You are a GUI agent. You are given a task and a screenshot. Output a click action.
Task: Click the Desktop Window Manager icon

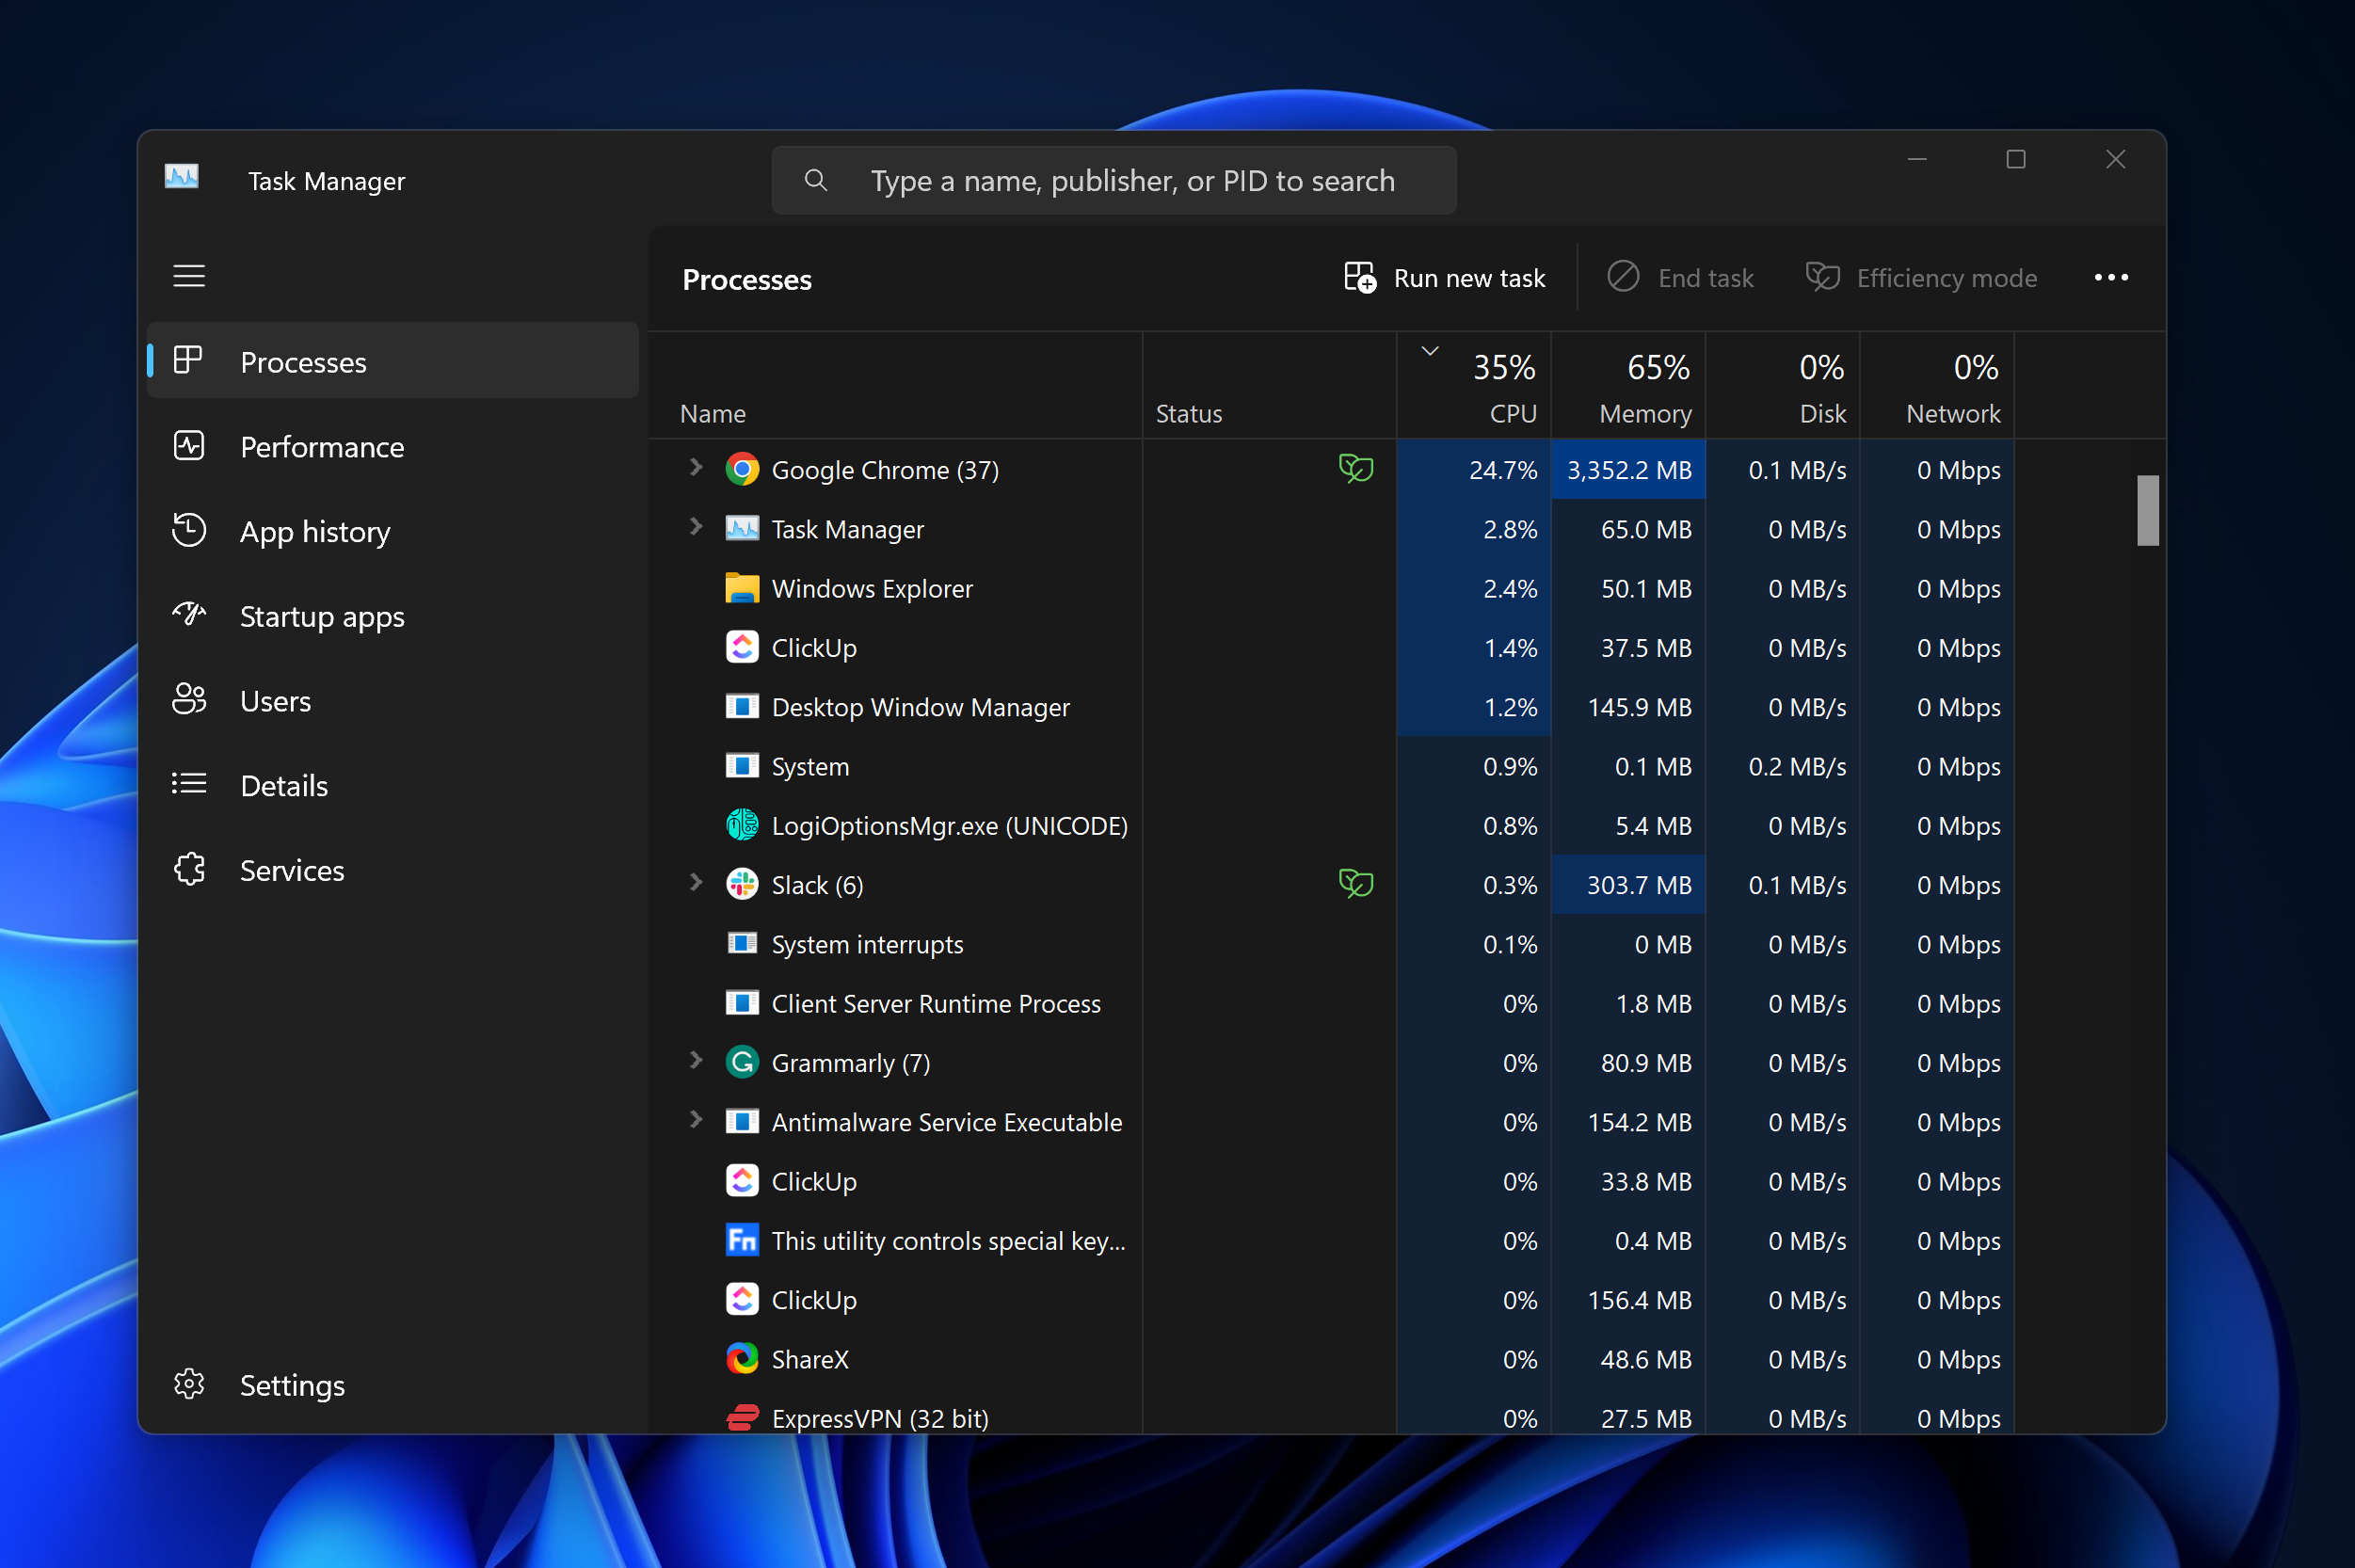pyautogui.click(x=742, y=707)
